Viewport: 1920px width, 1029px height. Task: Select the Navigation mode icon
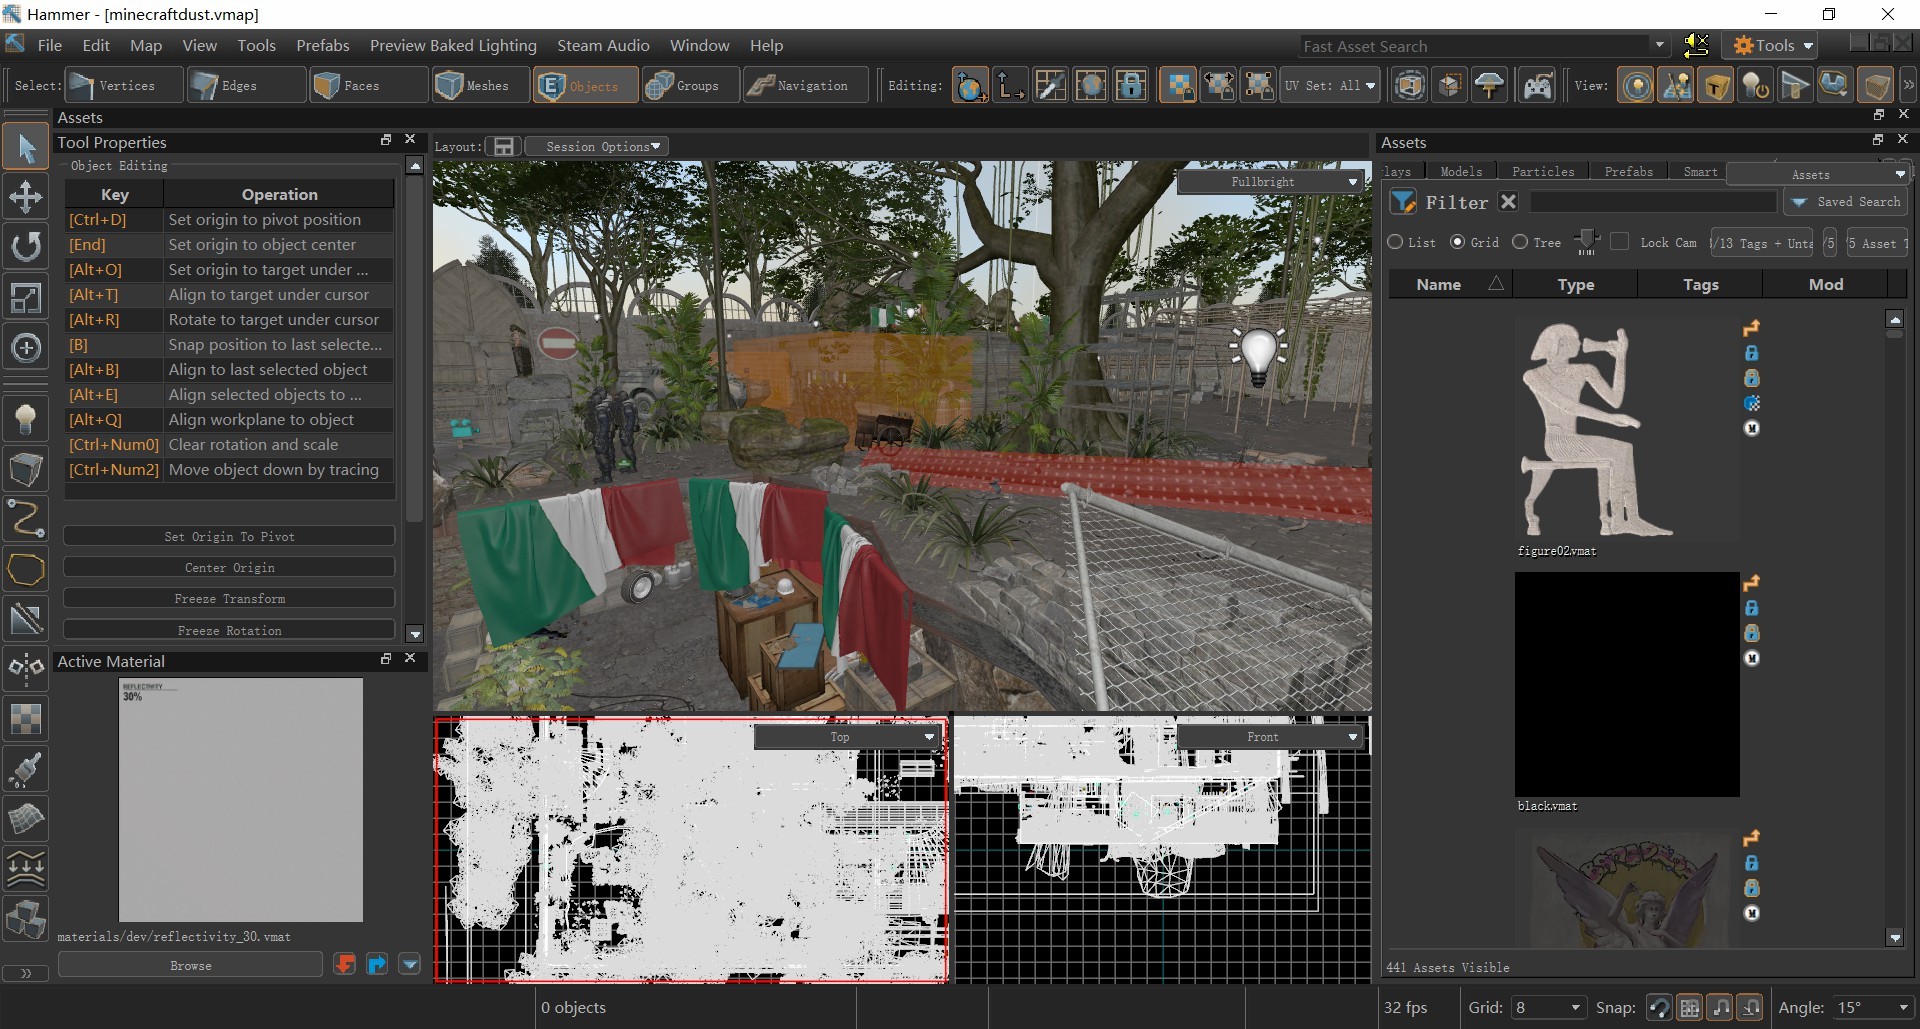(x=803, y=86)
